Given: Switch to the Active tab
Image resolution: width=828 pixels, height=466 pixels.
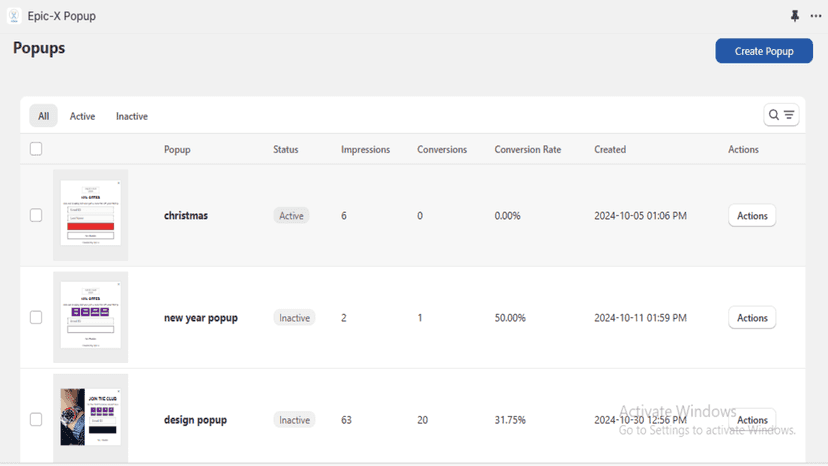Looking at the screenshot, I should tap(82, 116).
